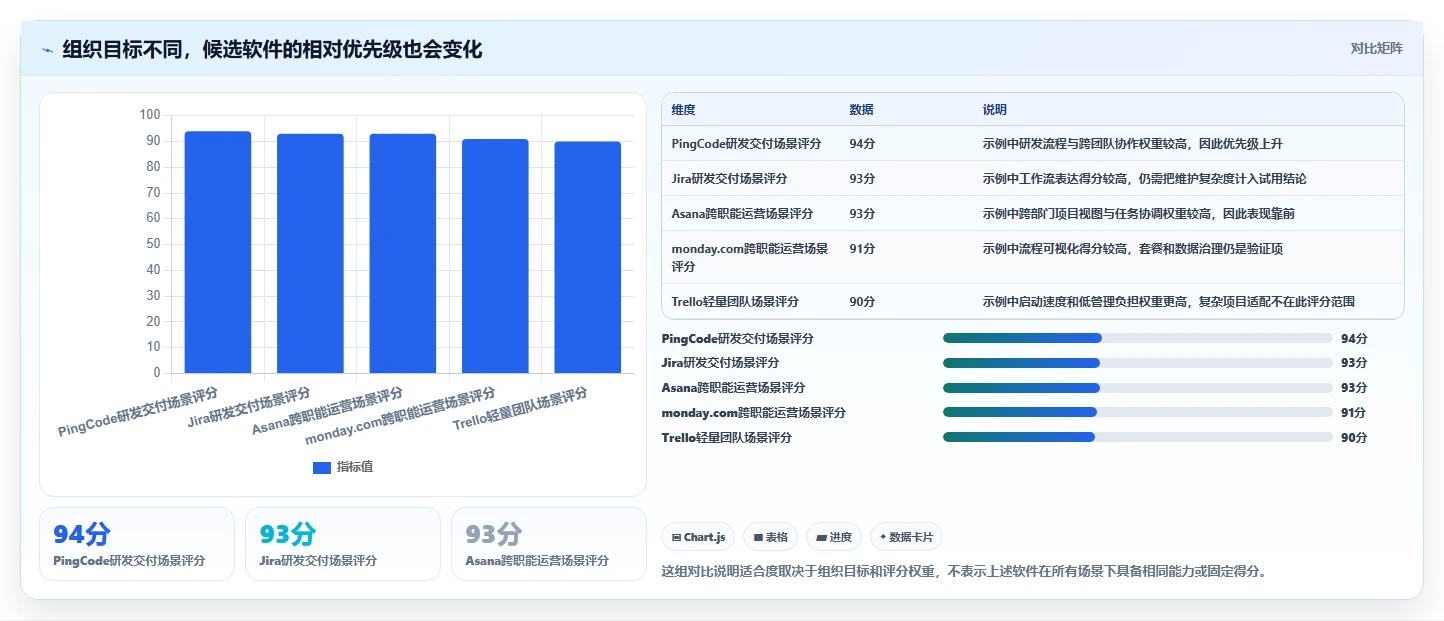Click the lightning icon beside the title

(x=47, y=49)
